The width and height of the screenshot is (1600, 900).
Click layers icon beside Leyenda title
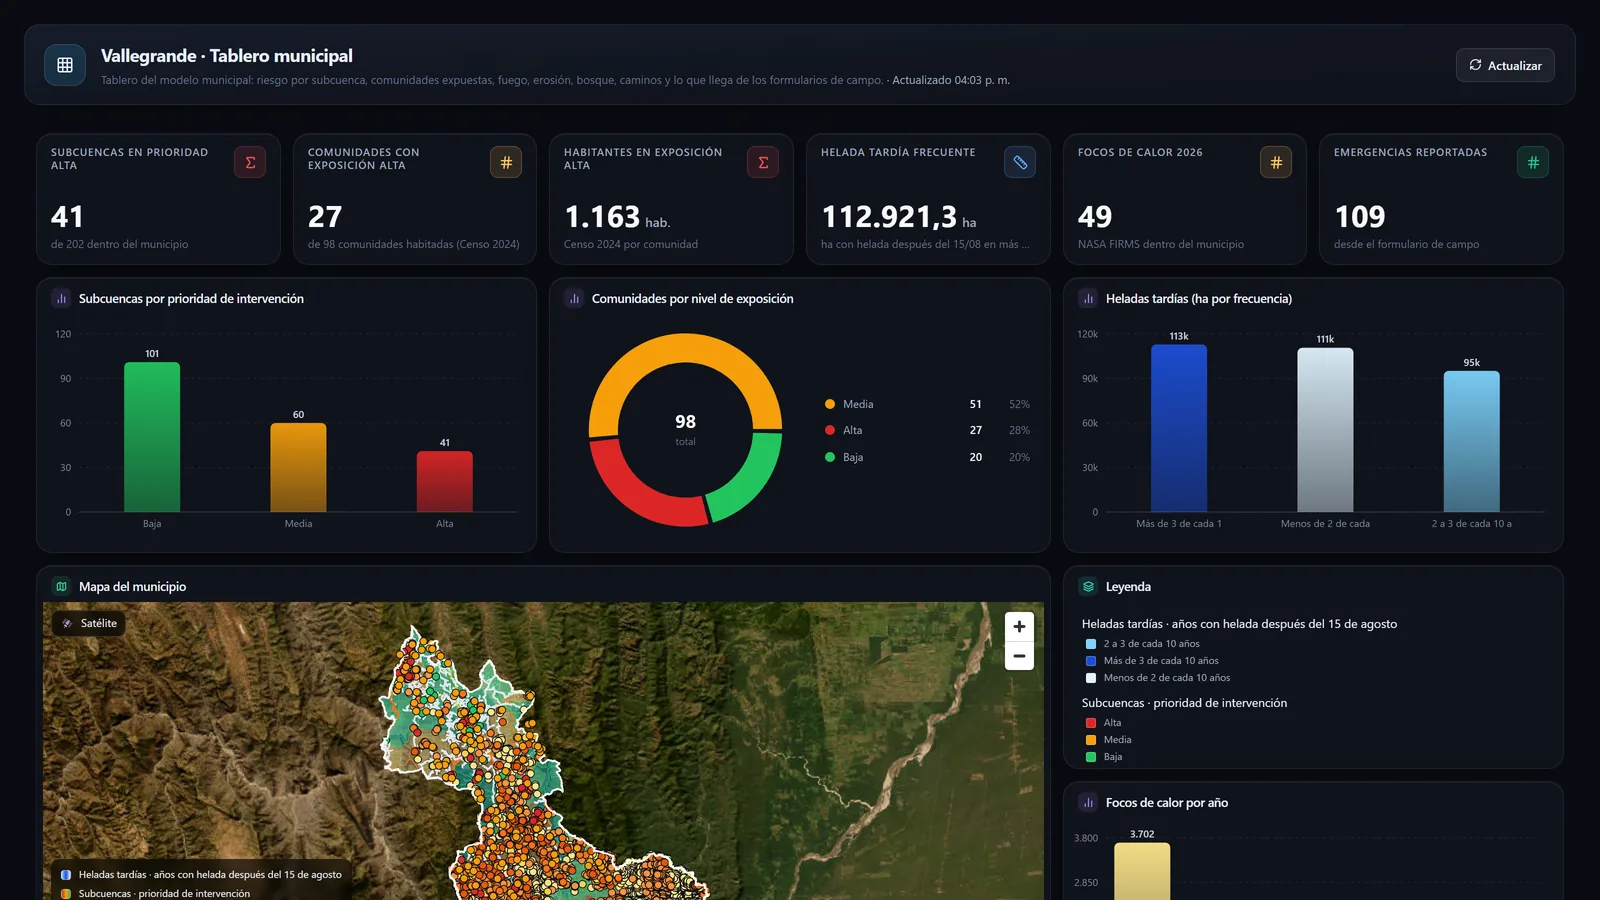click(1088, 586)
